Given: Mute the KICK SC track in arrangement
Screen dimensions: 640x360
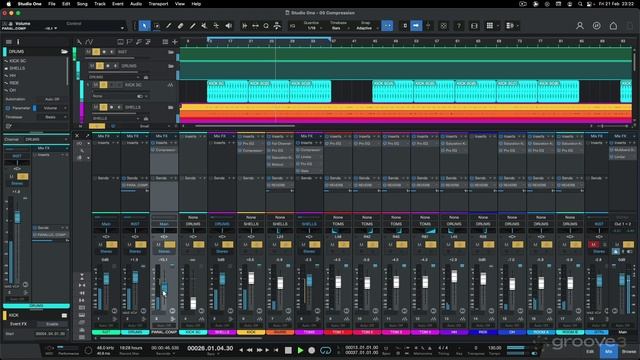Looking at the screenshot, I should pyautogui.click(x=96, y=85).
